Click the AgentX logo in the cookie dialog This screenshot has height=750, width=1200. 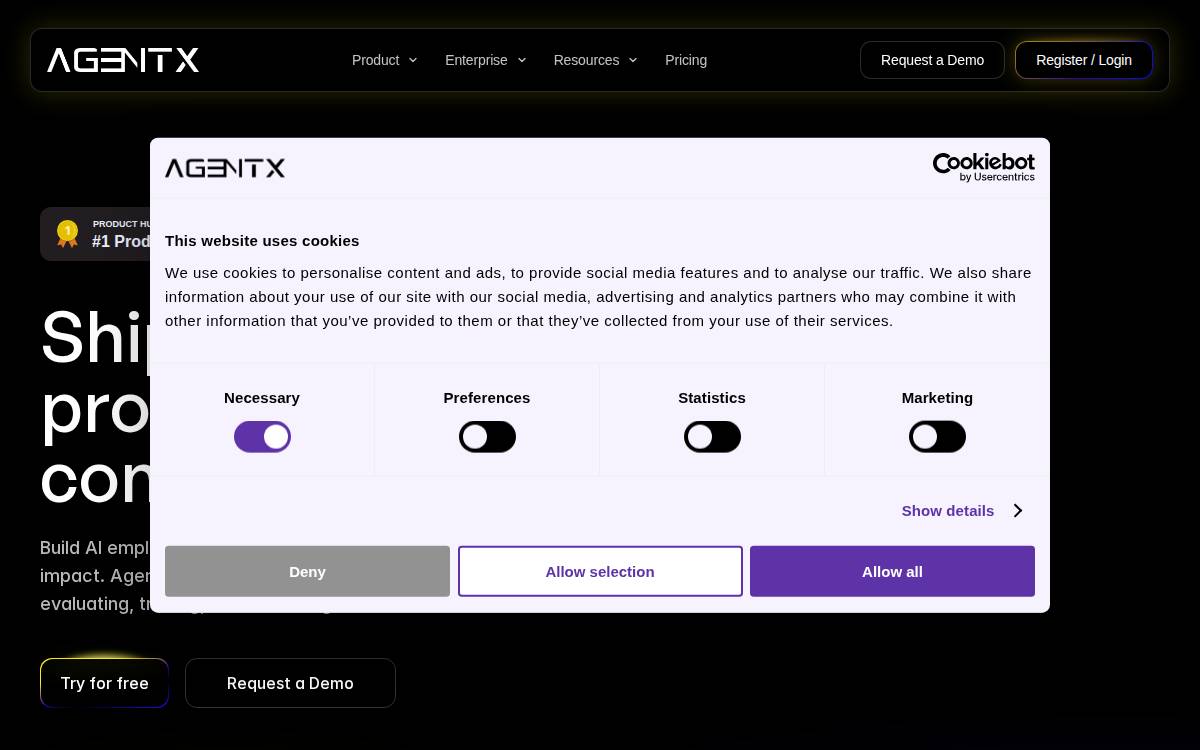(225, 168)
